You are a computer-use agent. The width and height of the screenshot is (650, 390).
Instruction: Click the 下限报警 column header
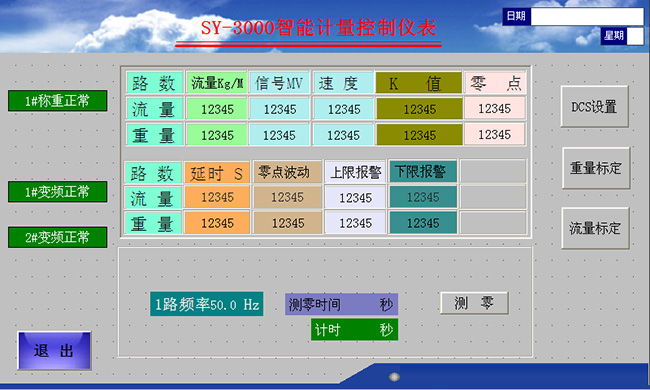(x=423, y=171)
